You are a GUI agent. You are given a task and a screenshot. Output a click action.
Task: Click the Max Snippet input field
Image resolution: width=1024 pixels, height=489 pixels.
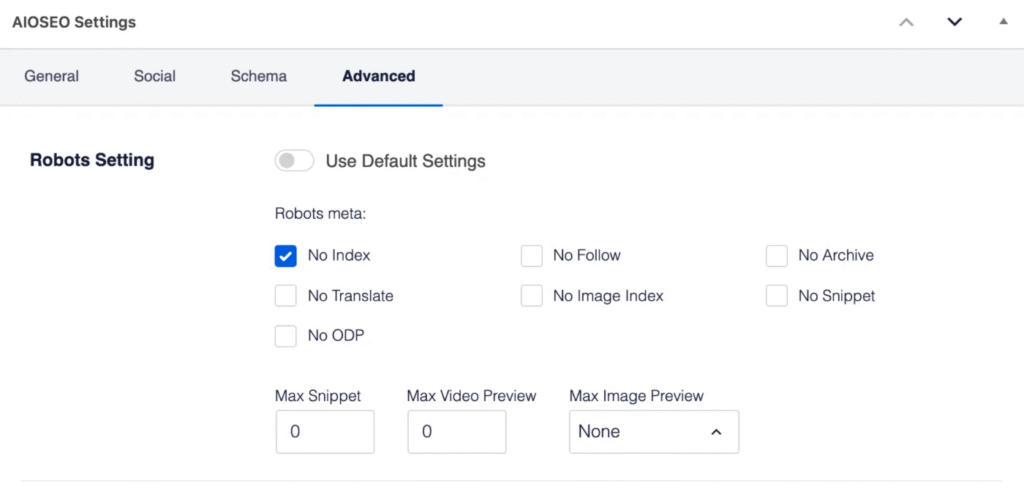point(325,432)
